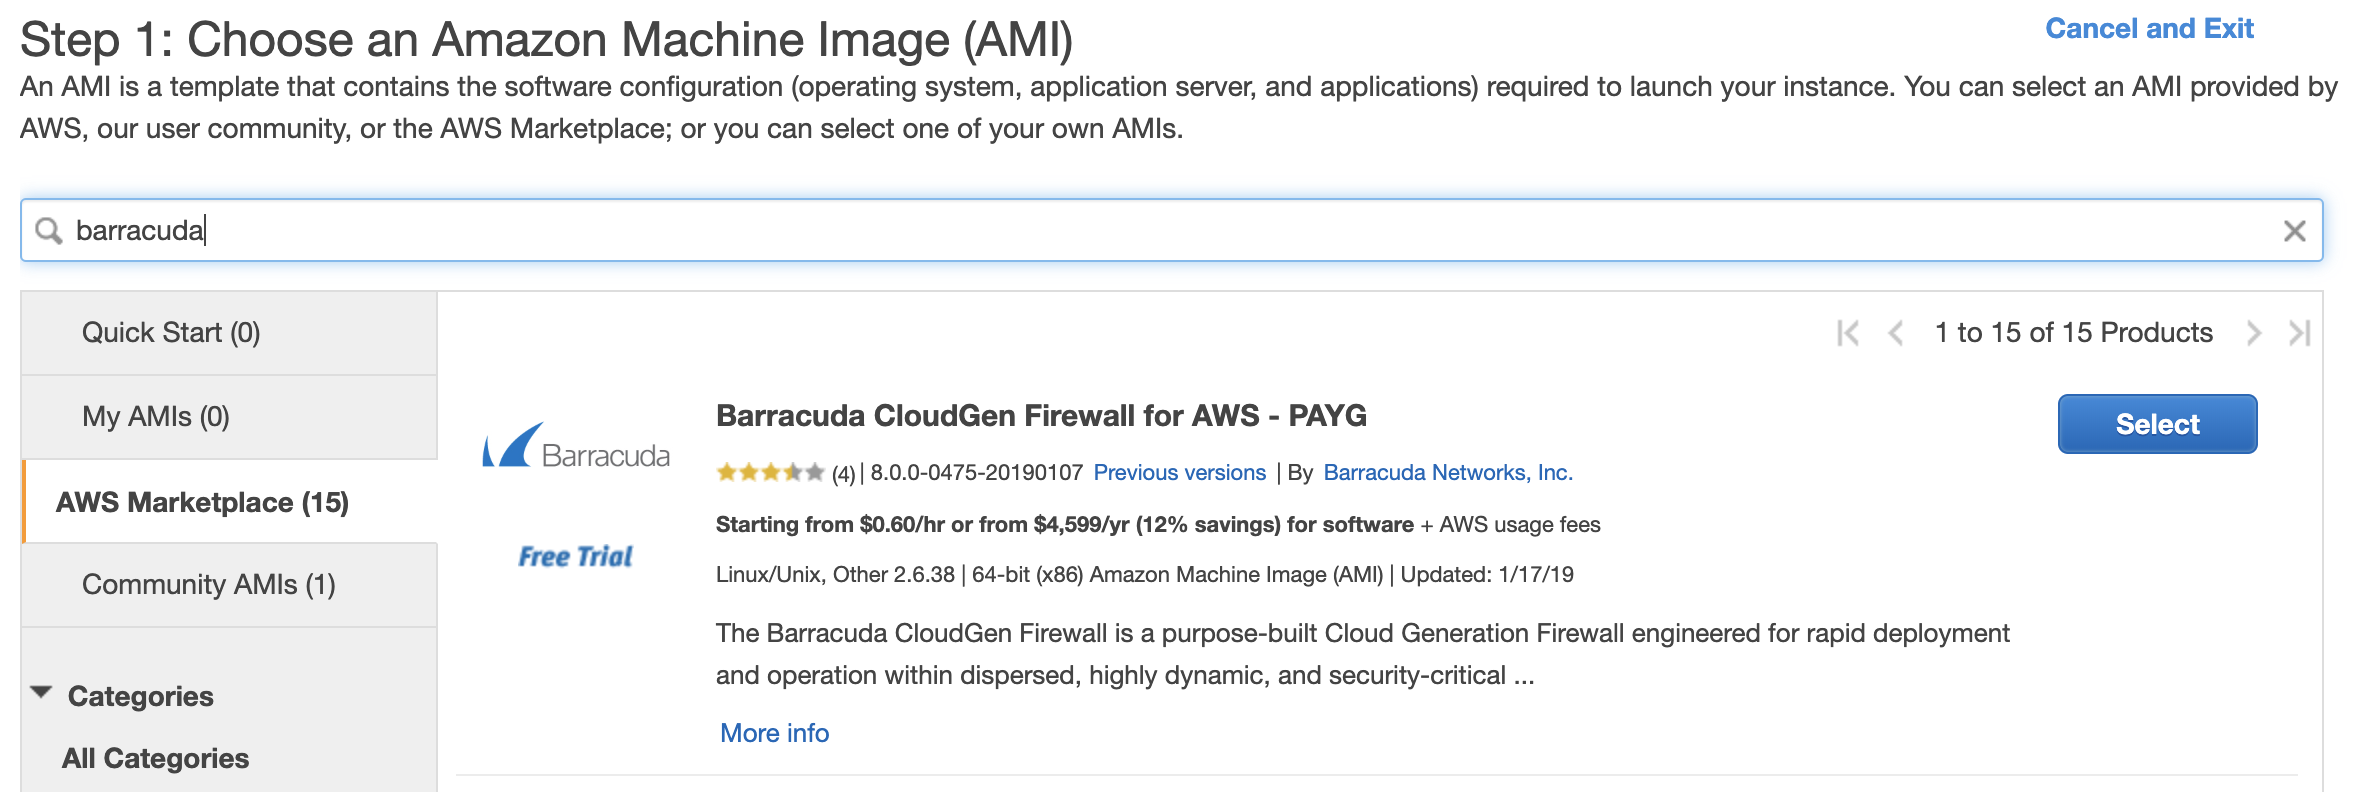
Task: Select the Barracuda CloudGen Firewall AMI
Action: pos(2157,424)
